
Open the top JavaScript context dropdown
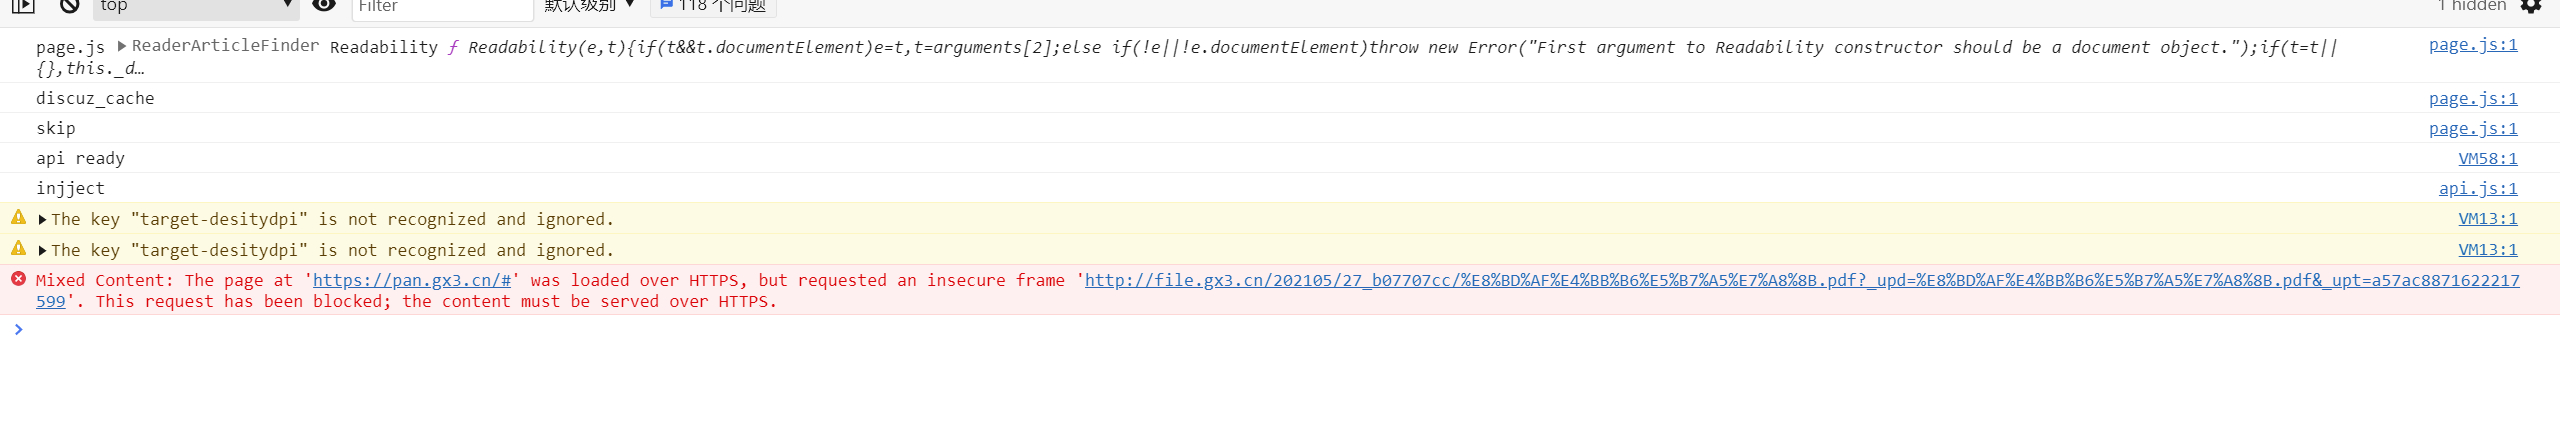[x=196, y=6]
